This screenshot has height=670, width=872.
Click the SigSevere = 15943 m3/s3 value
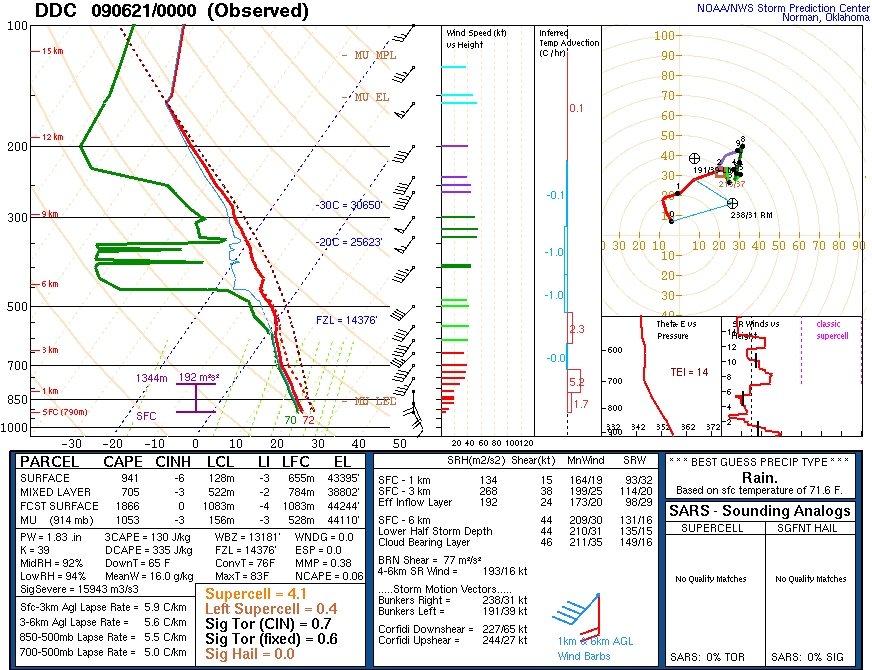[79, 589]
